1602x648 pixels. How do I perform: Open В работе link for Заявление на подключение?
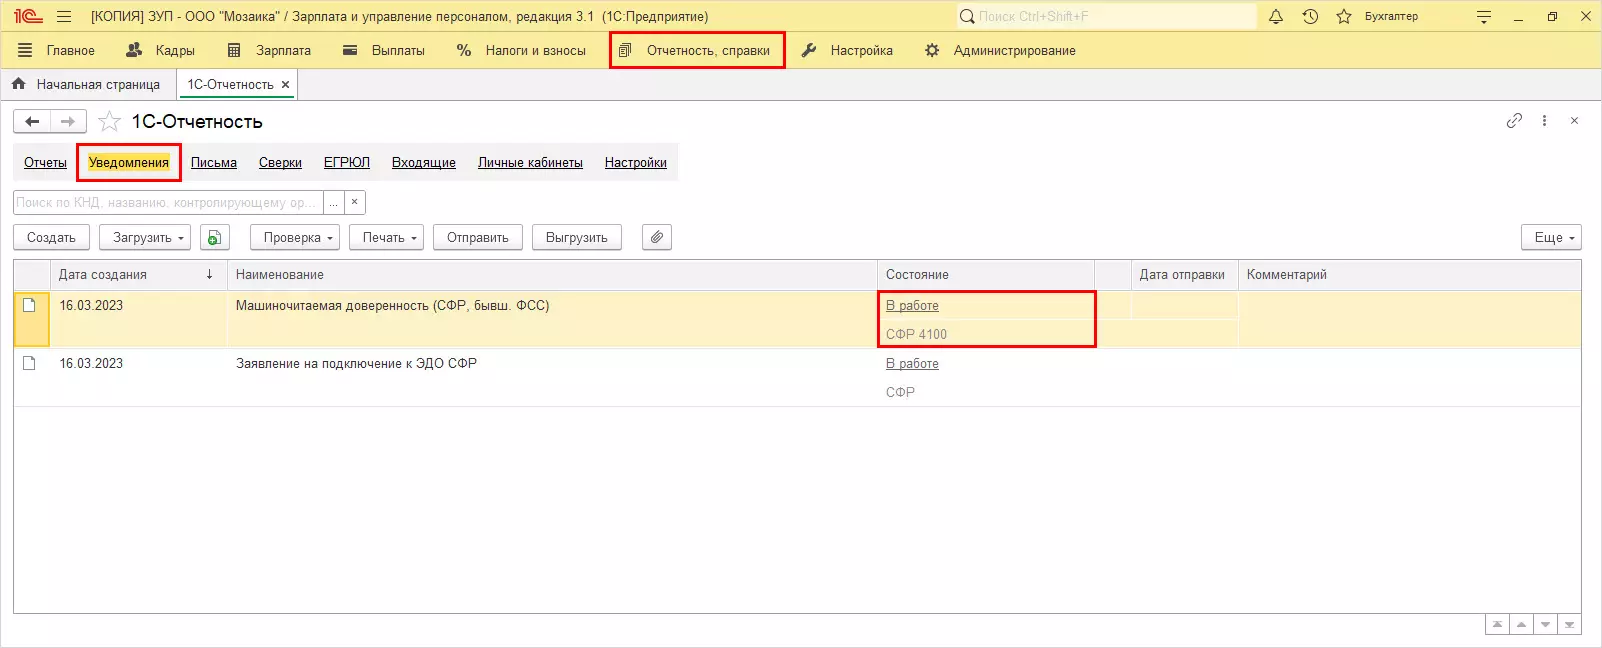tap(912, 364)
